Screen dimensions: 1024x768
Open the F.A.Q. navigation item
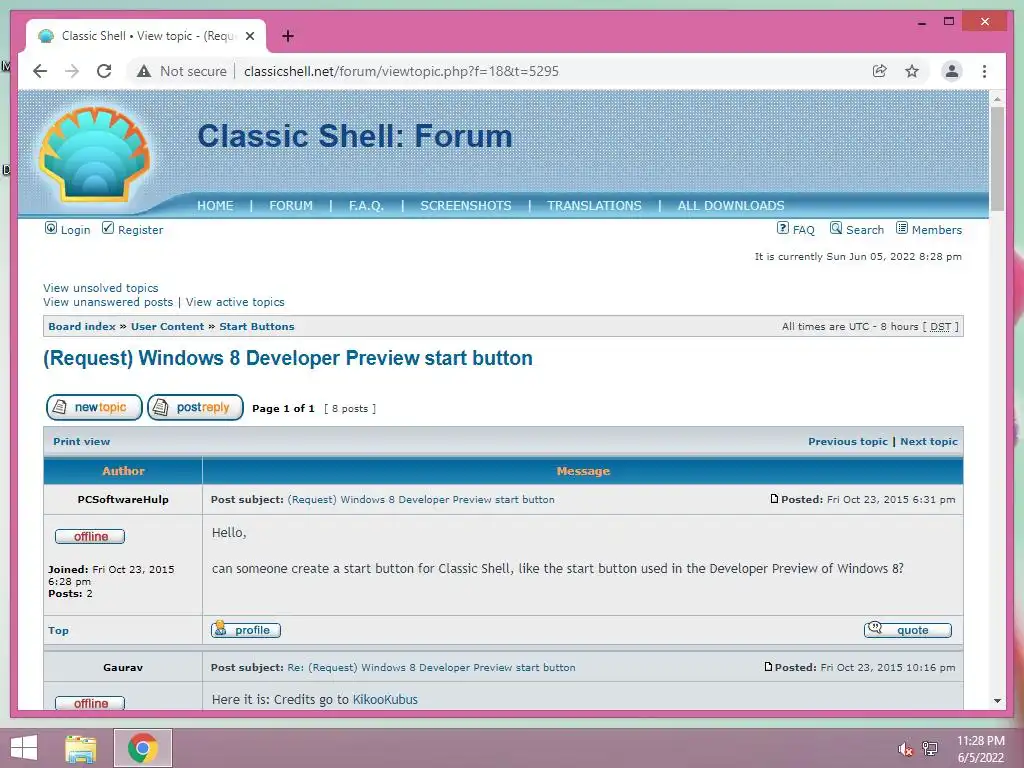point(366,206)
